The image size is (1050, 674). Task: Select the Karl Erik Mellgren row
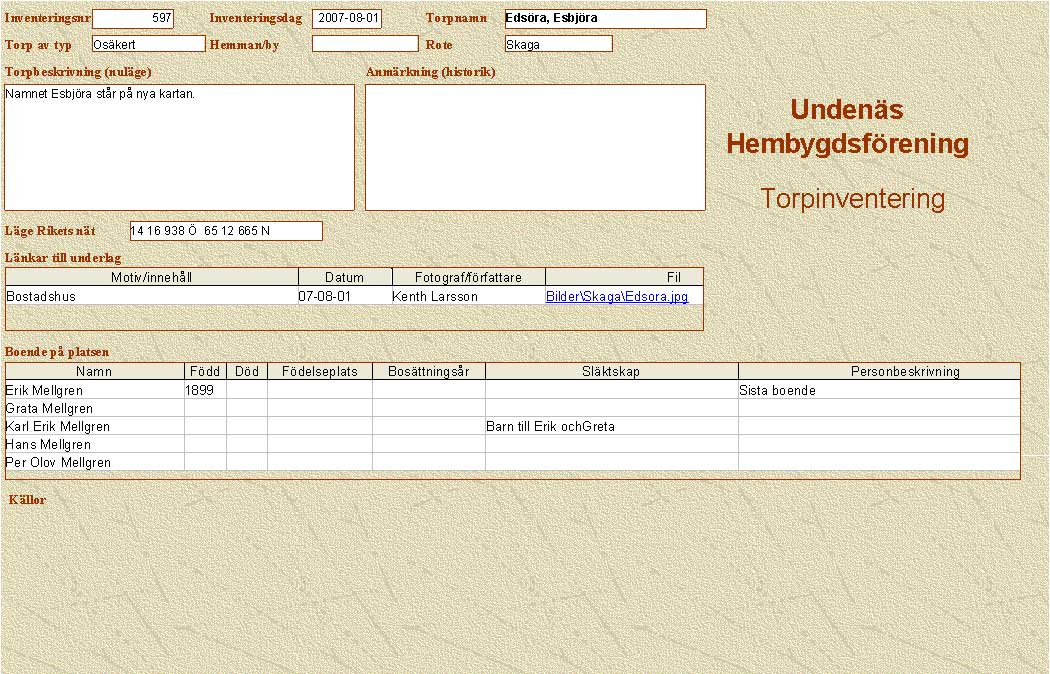[x=94, y=427]
